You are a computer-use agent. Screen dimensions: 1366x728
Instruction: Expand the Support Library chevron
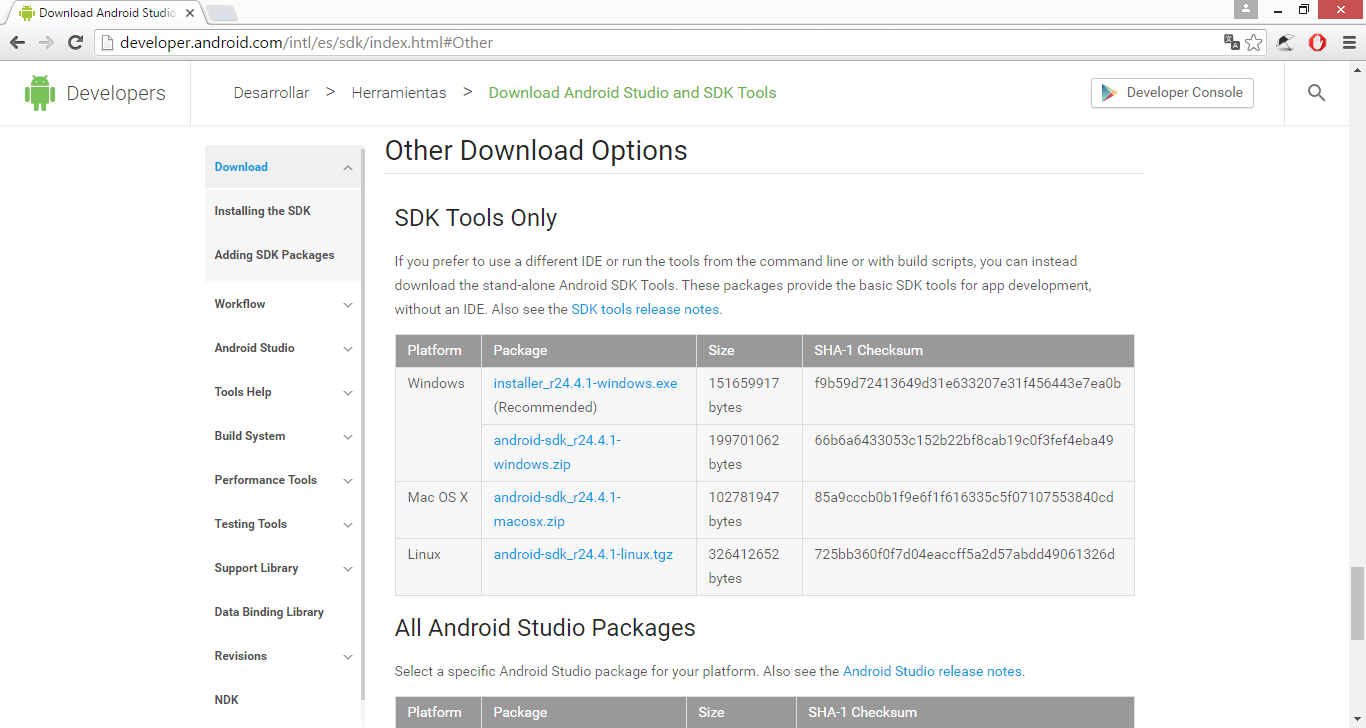coord(347,569)
